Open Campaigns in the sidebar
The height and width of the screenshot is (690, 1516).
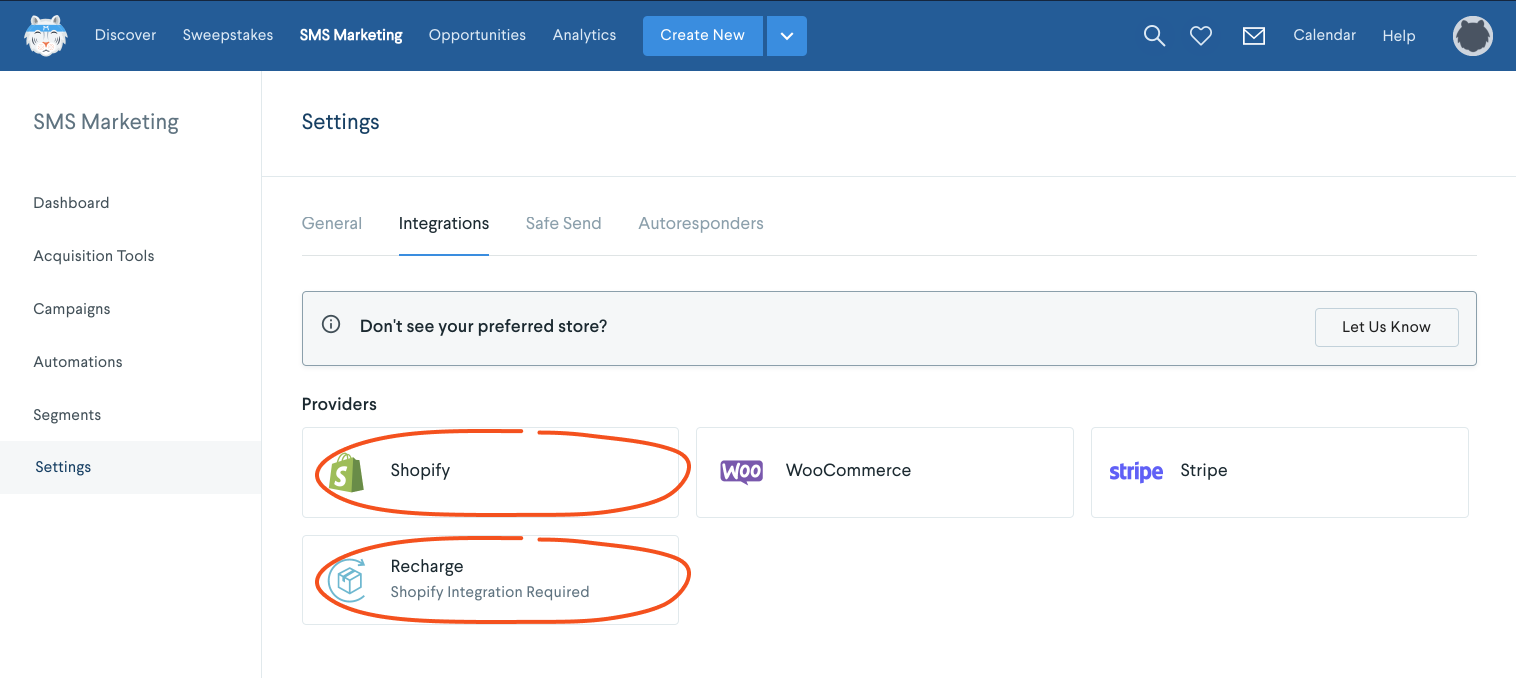click(x=72, y=309)
